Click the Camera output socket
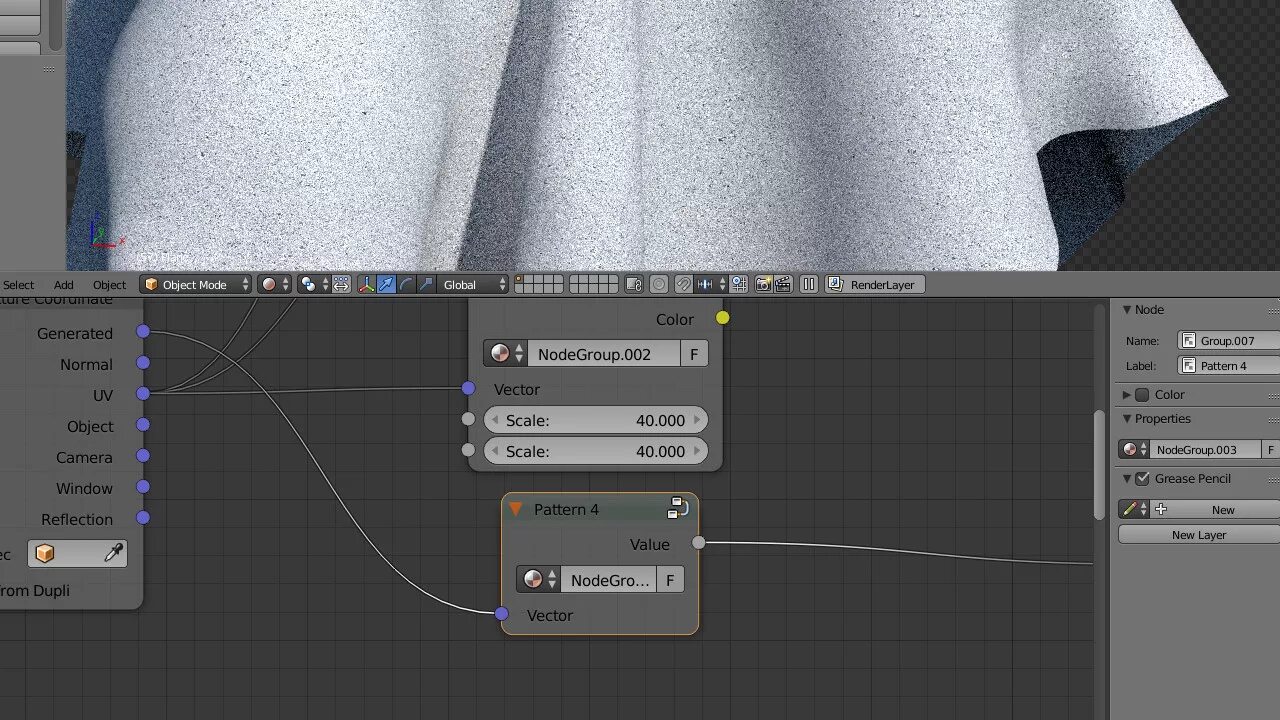This screenshot has height=720, width=1280. coord(143,456)
